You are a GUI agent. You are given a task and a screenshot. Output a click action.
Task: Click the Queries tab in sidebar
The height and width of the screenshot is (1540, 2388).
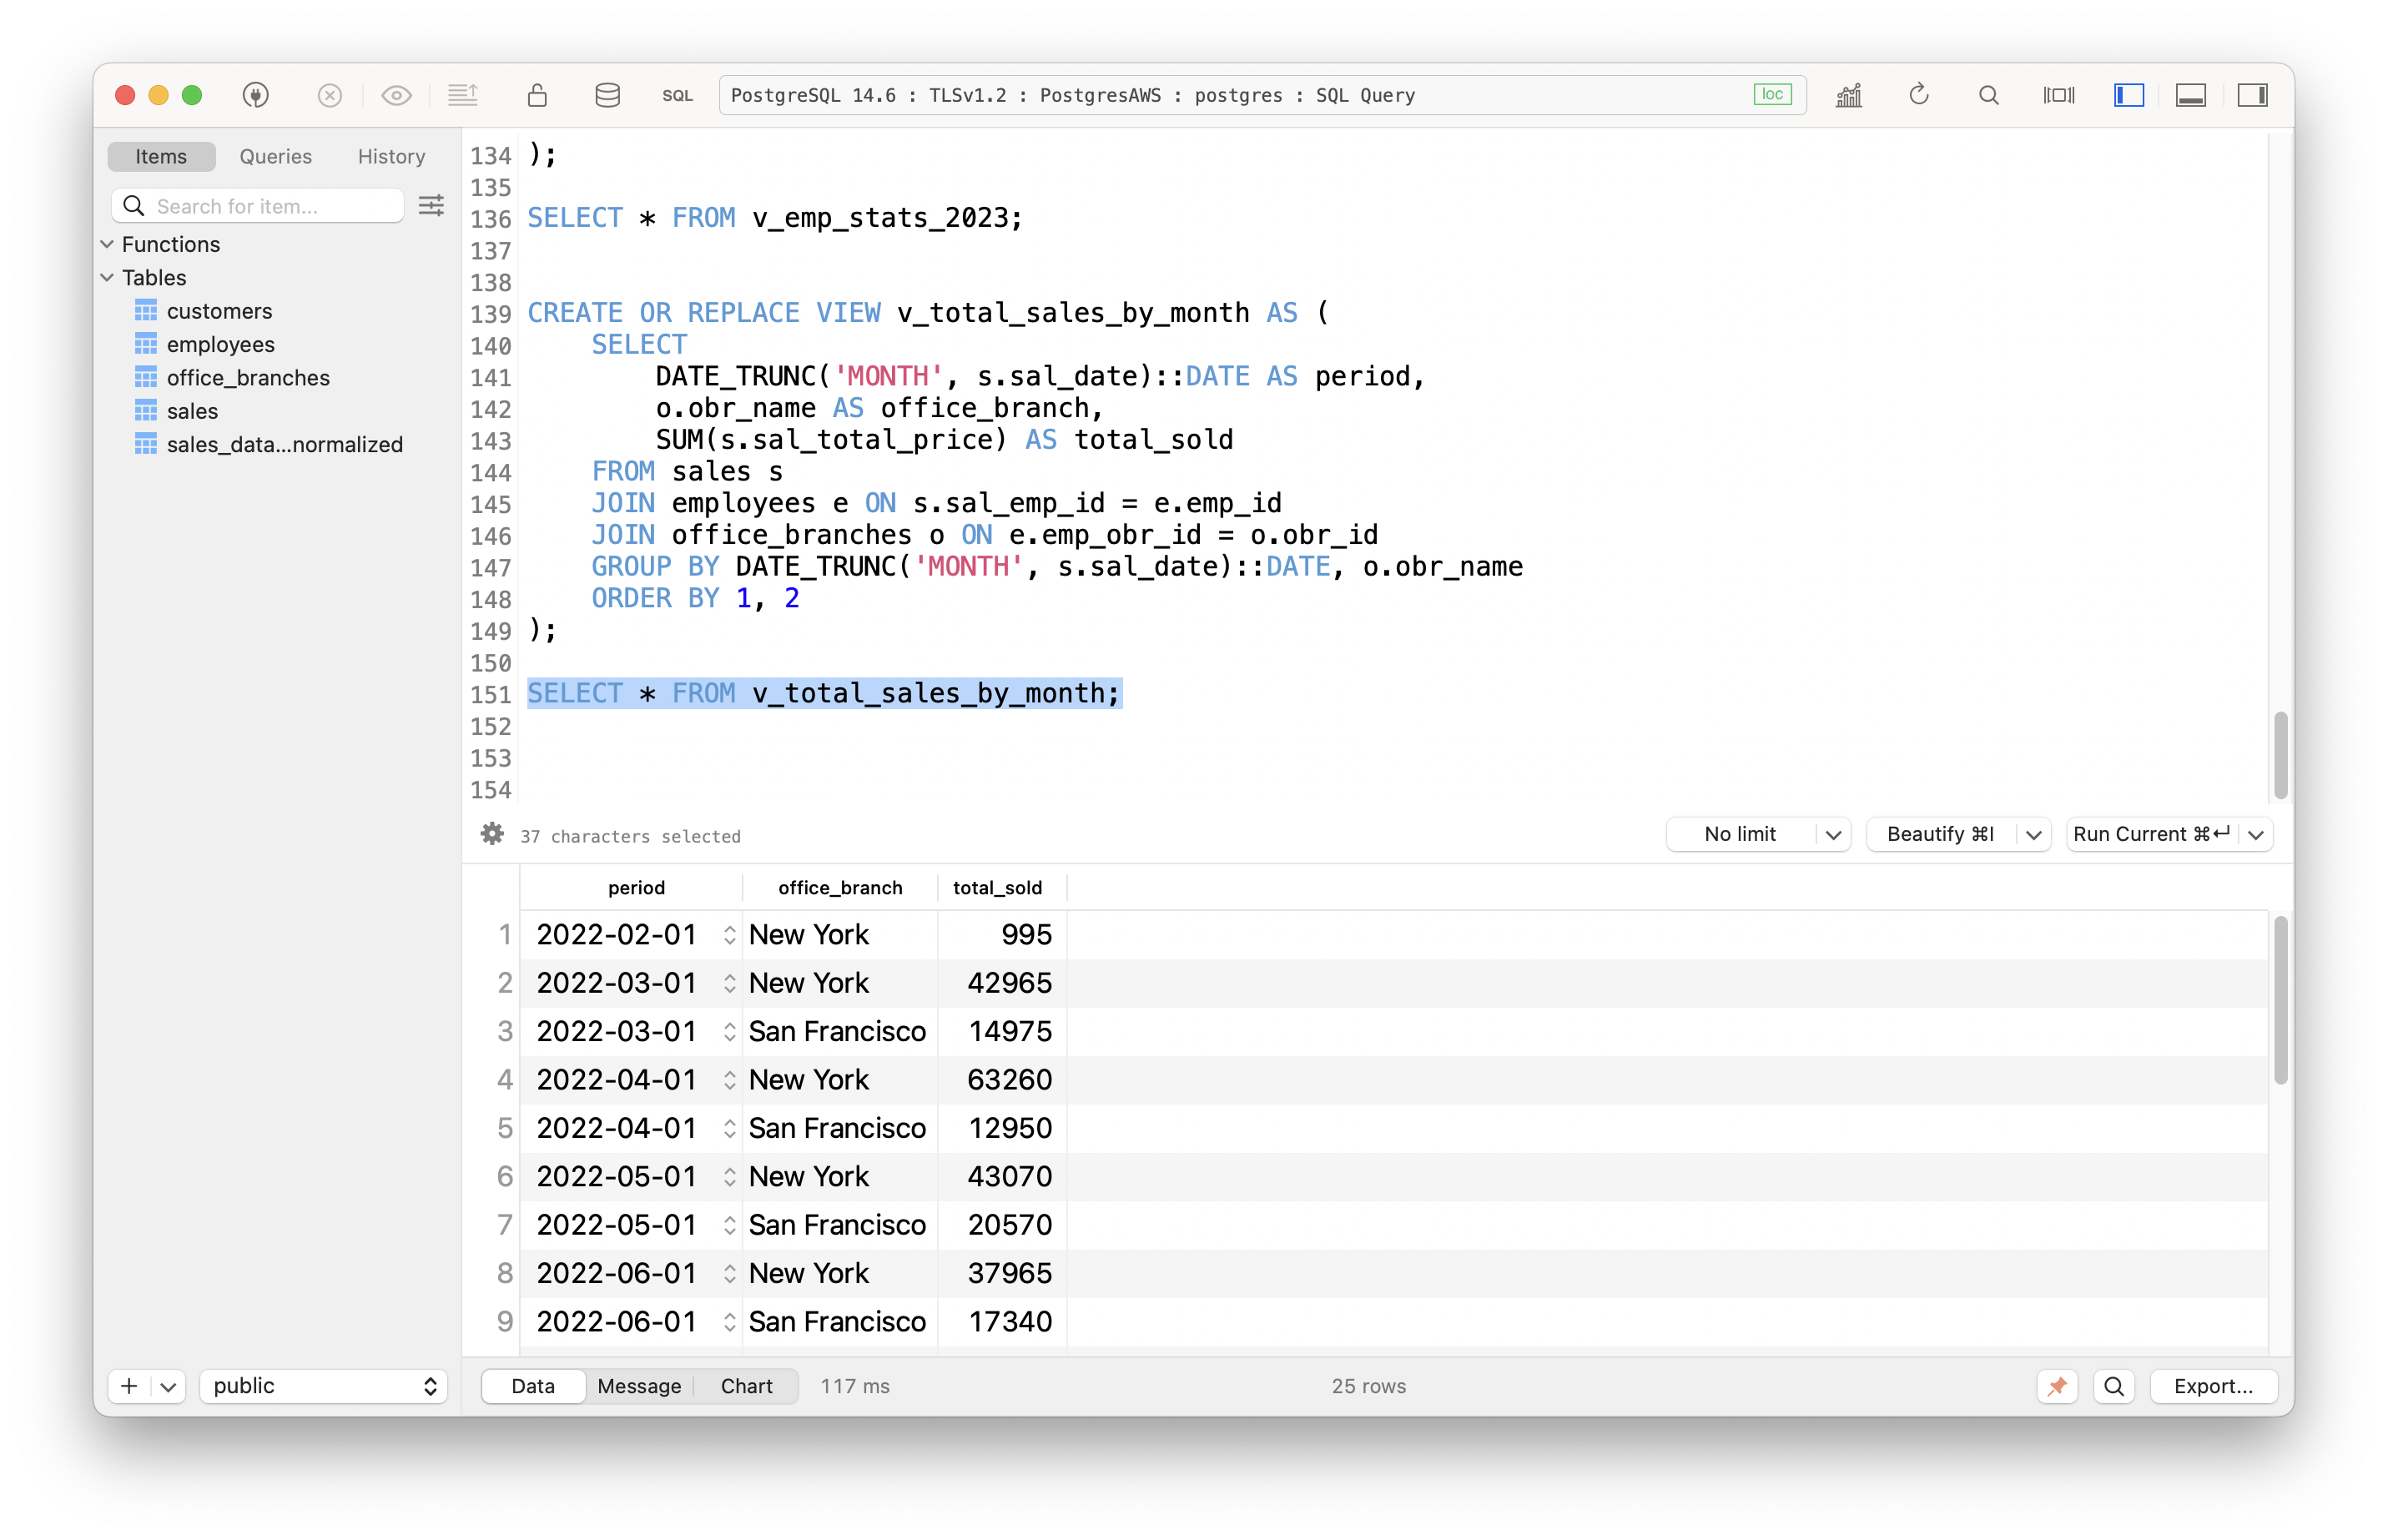[275, 155]
